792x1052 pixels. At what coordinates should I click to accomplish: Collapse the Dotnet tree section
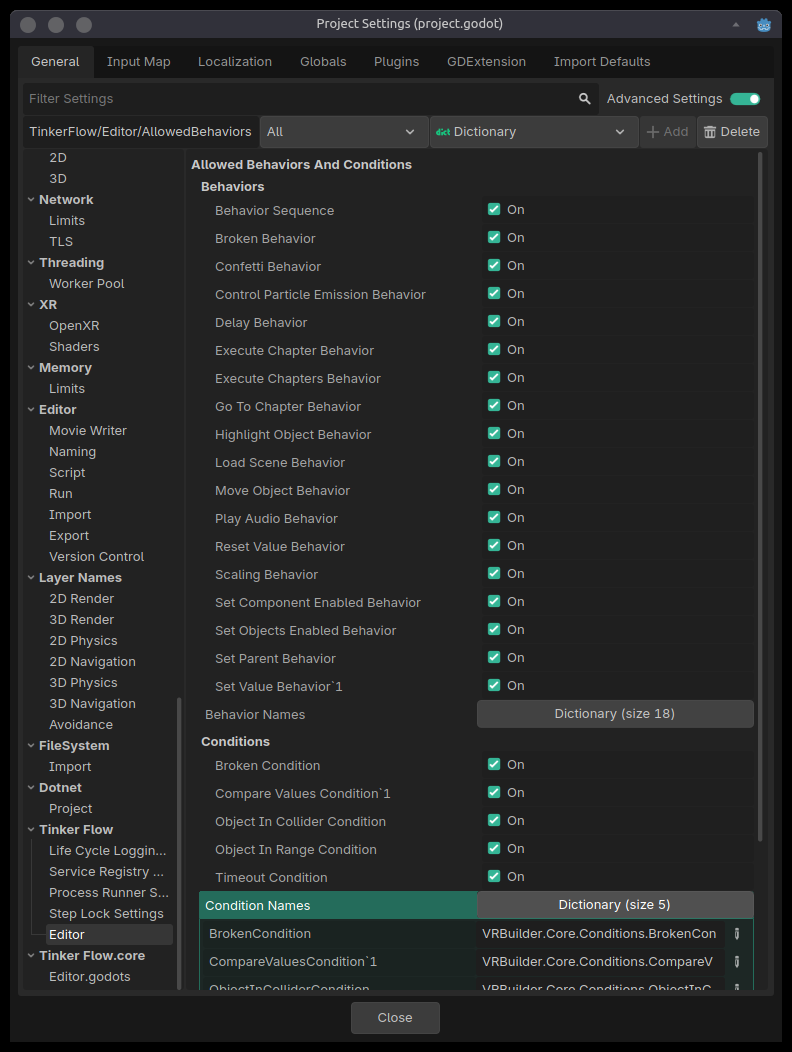coord(31,788)
